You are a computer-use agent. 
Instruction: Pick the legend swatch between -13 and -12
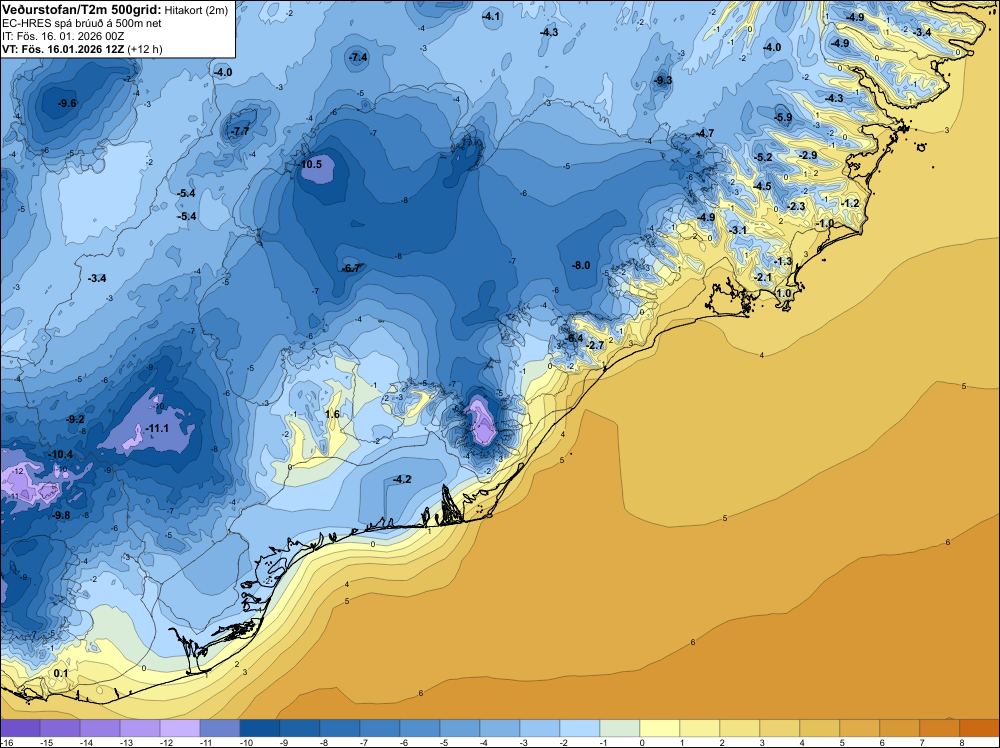(x=140, y=728)
